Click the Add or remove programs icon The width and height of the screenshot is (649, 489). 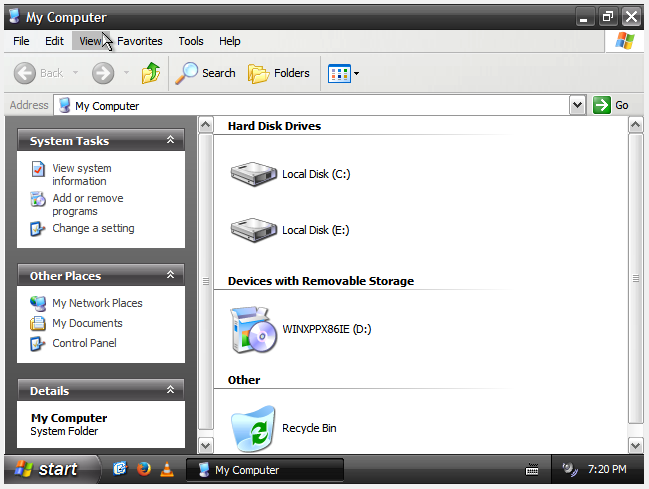[38, 199]
